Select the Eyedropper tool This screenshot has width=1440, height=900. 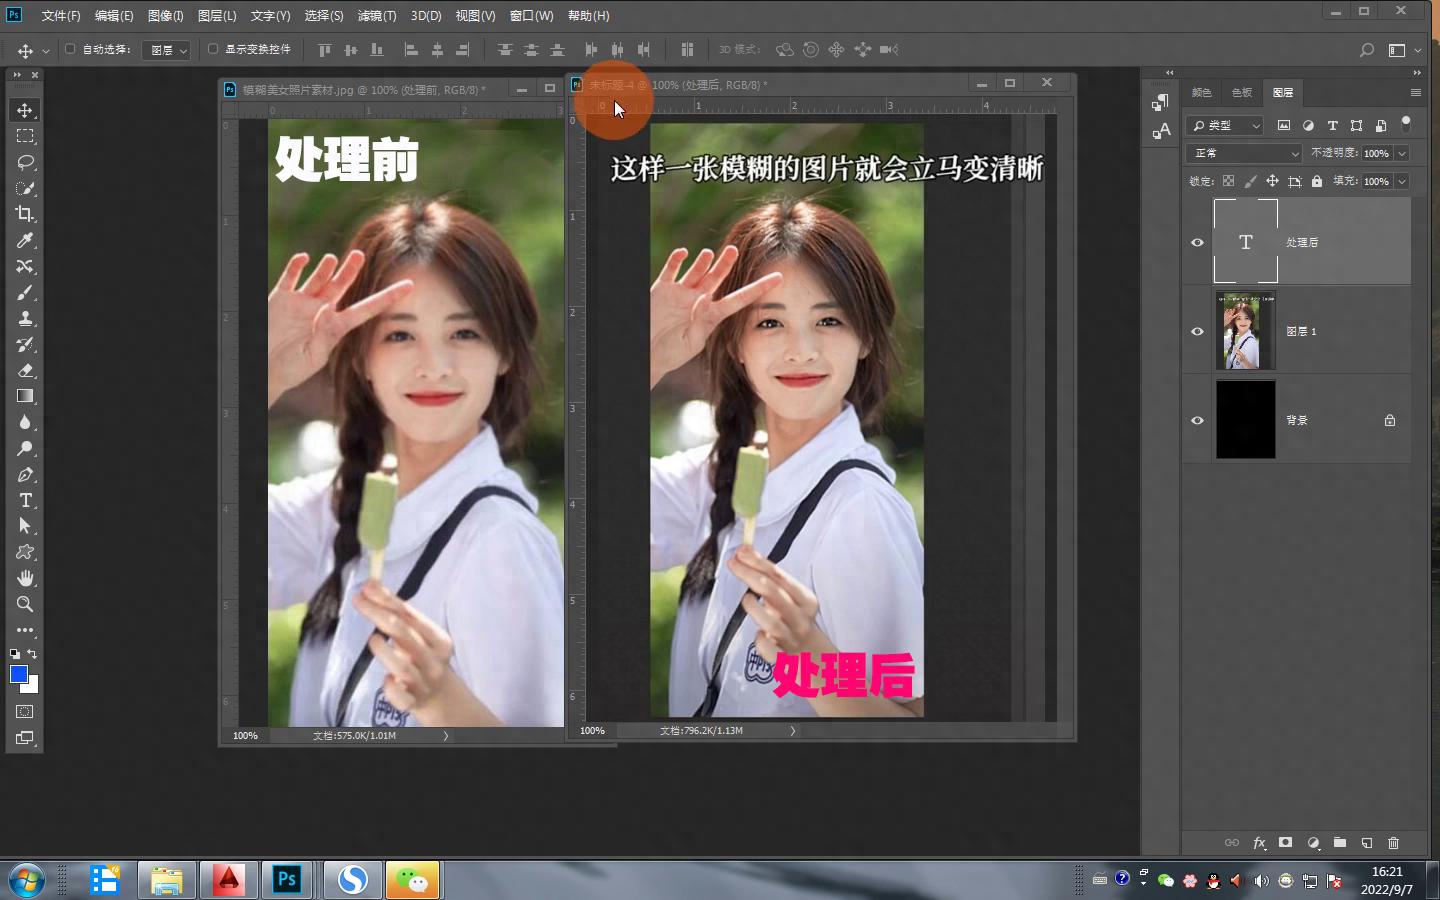25,240
